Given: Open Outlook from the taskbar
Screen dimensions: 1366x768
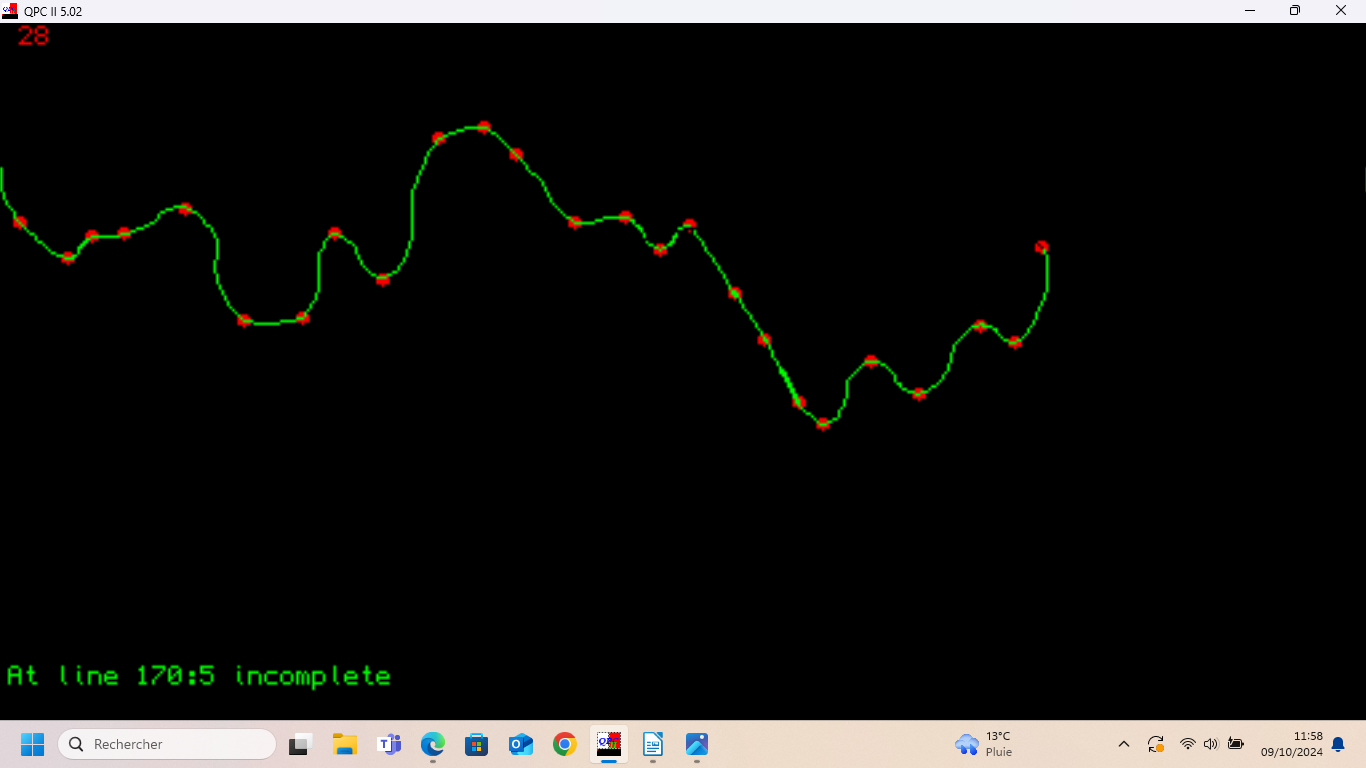Looking at the screenshot, I should pyautogui.click(x=521, y=744).
